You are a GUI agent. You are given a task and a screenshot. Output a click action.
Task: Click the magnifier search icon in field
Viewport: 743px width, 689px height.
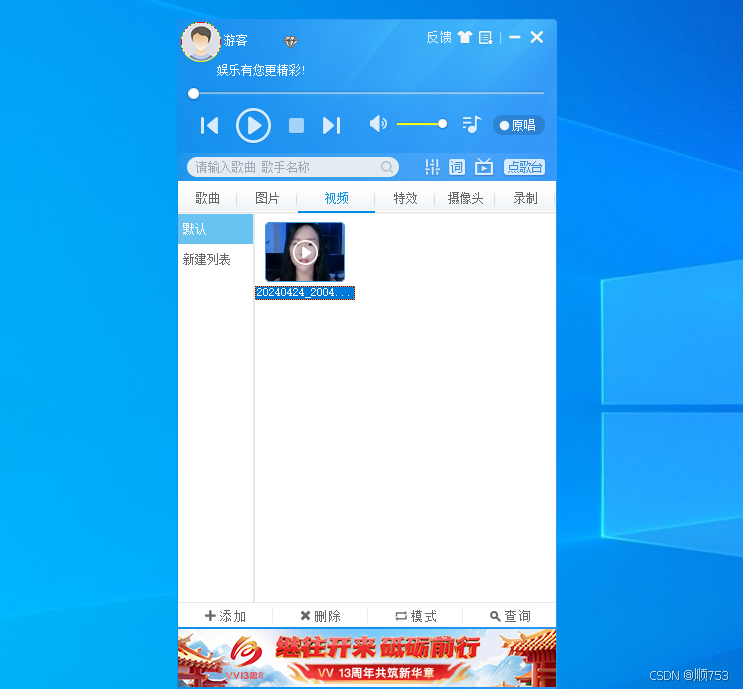[387, 167]
